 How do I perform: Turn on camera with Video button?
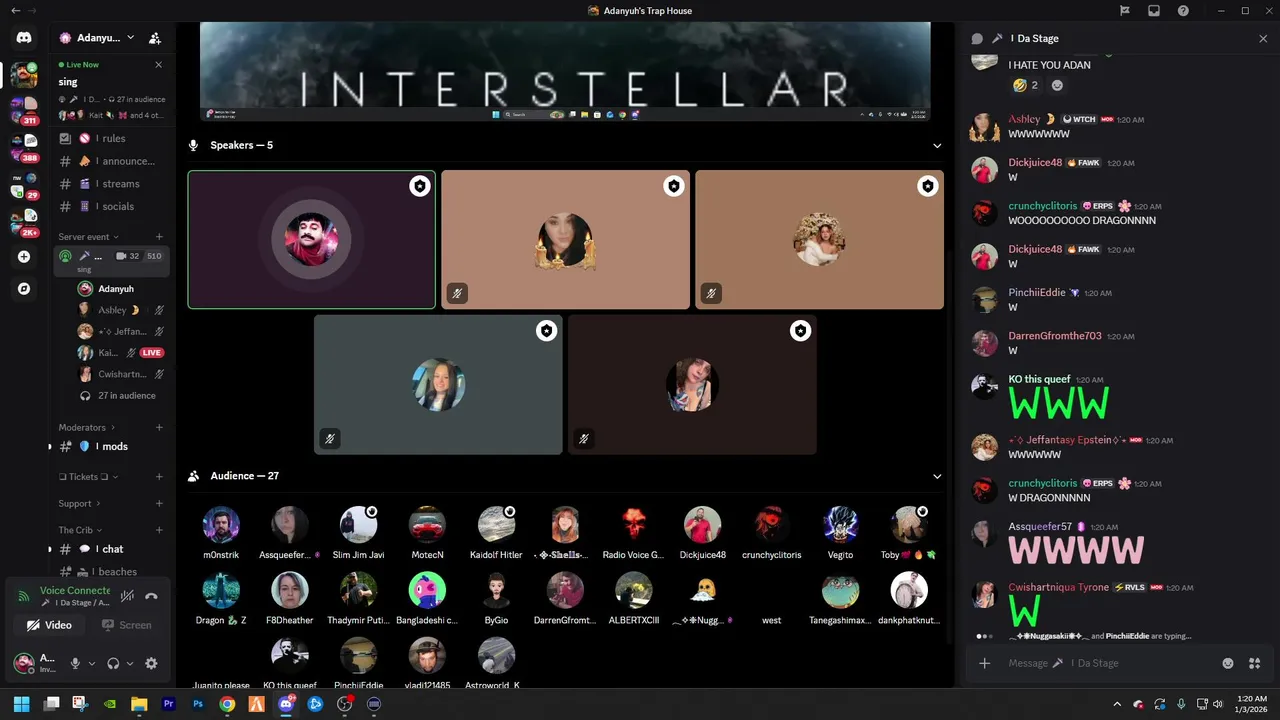(x=49, y=625)
